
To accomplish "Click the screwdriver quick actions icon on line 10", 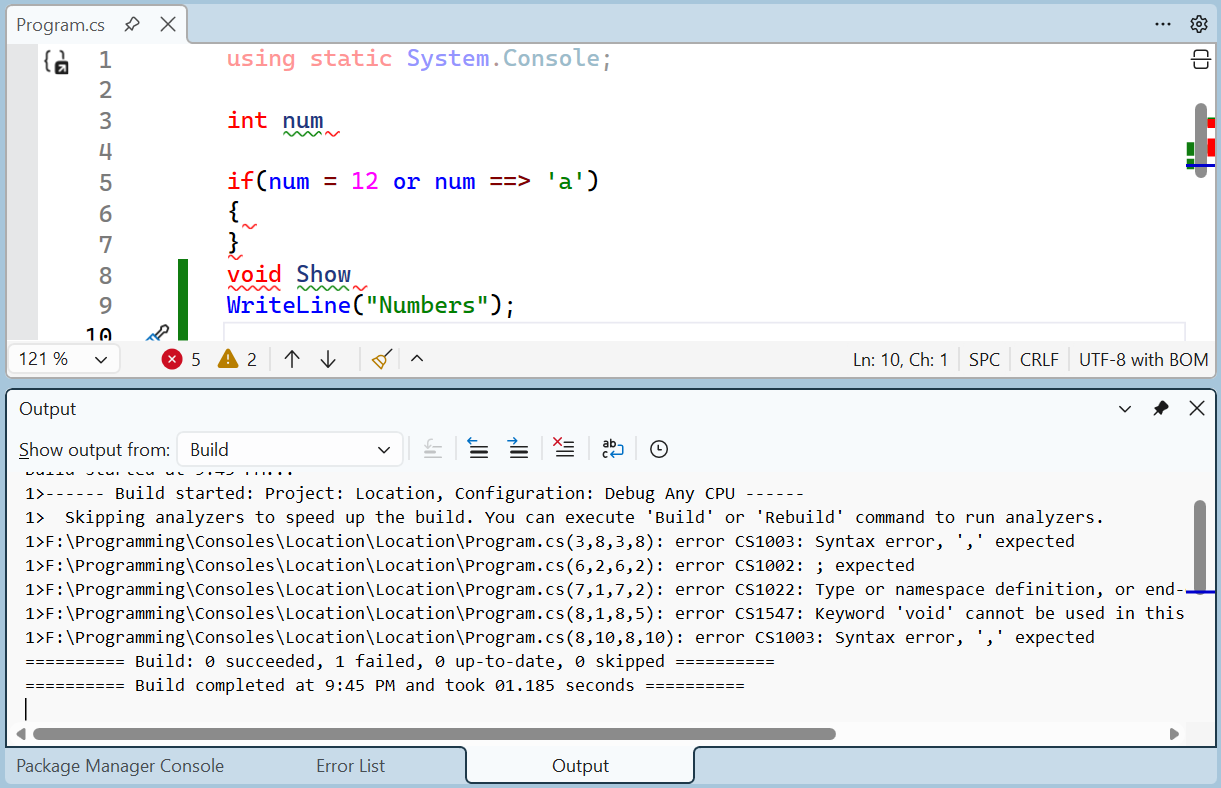I will (156, 334).
